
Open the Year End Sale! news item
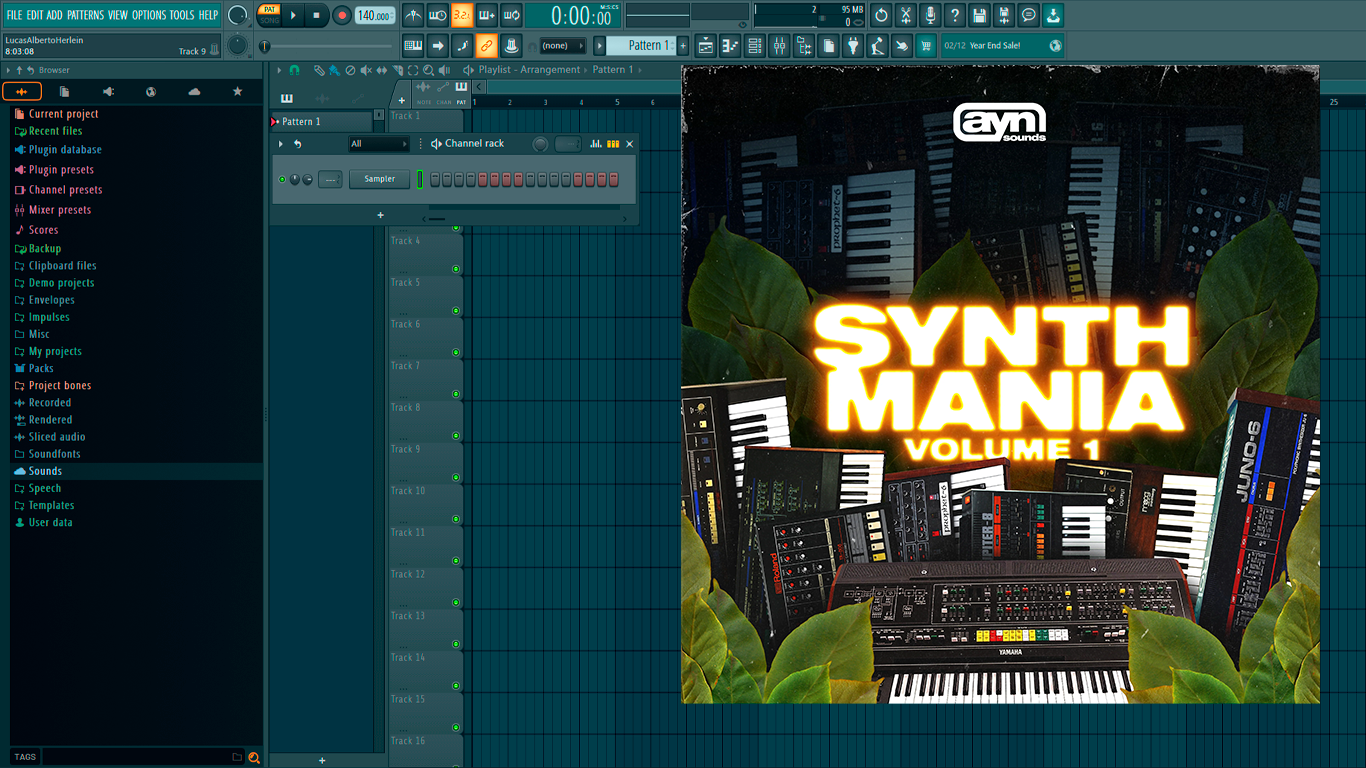coord(1002,45)
